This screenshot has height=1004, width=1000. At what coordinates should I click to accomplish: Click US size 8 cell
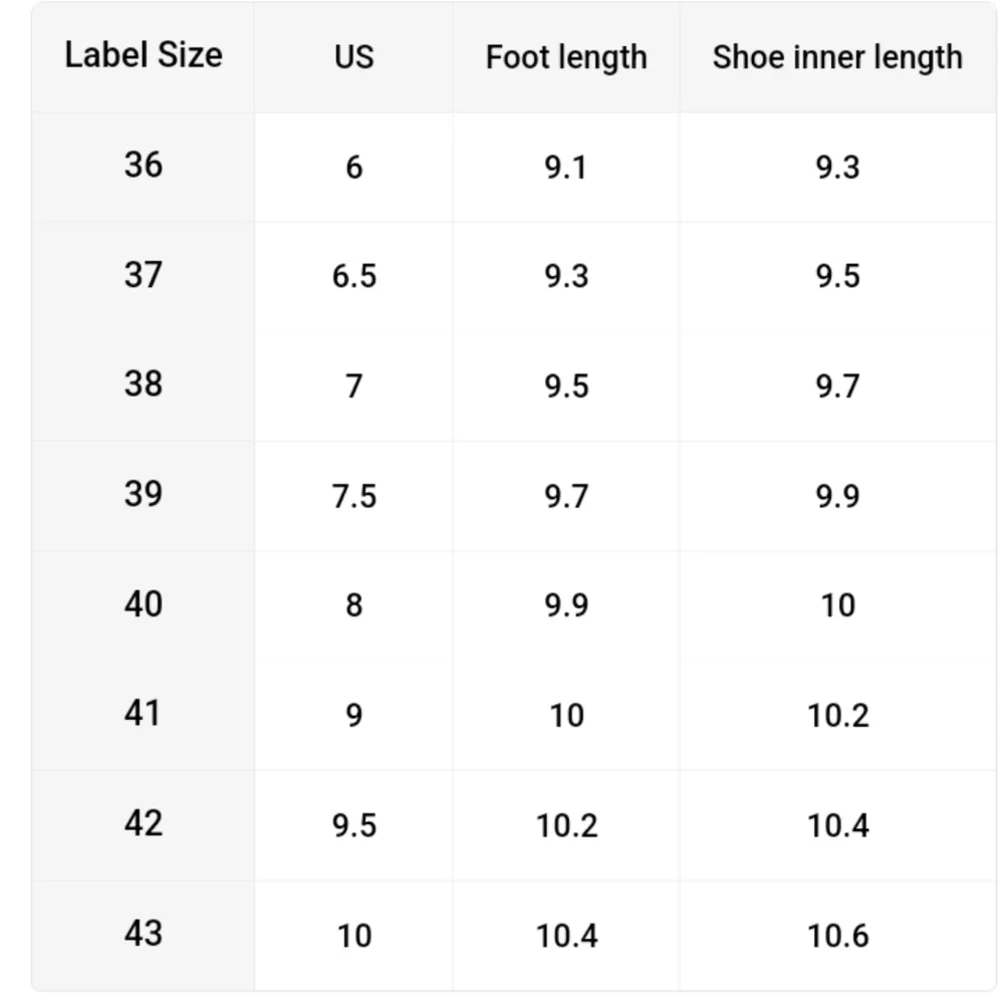point(353,606)
